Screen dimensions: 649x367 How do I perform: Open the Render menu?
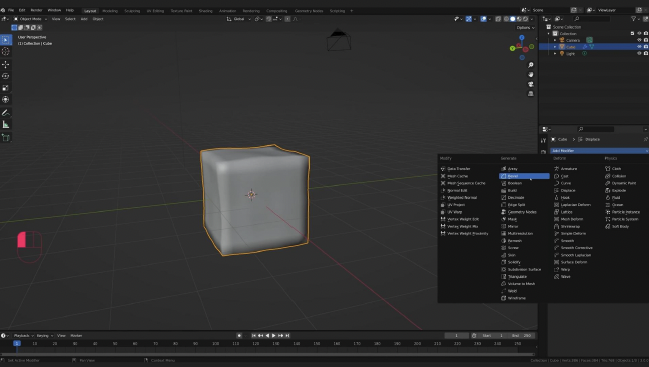pos(36,10)
